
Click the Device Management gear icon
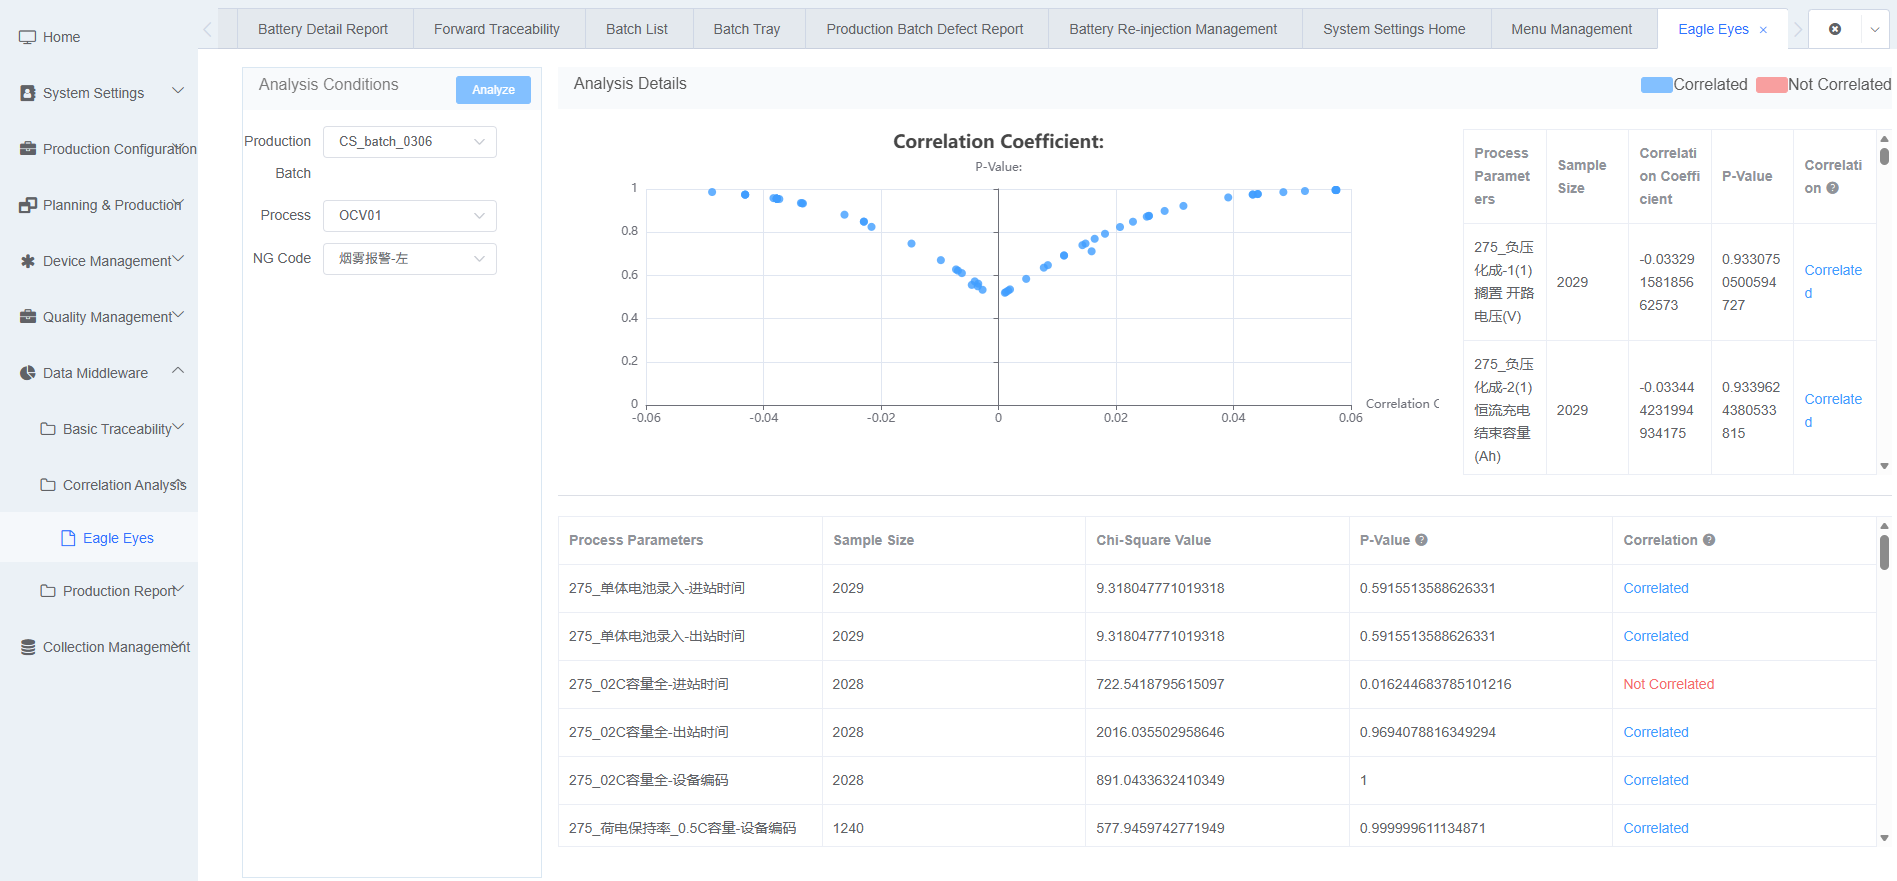[x=28, y=261]
